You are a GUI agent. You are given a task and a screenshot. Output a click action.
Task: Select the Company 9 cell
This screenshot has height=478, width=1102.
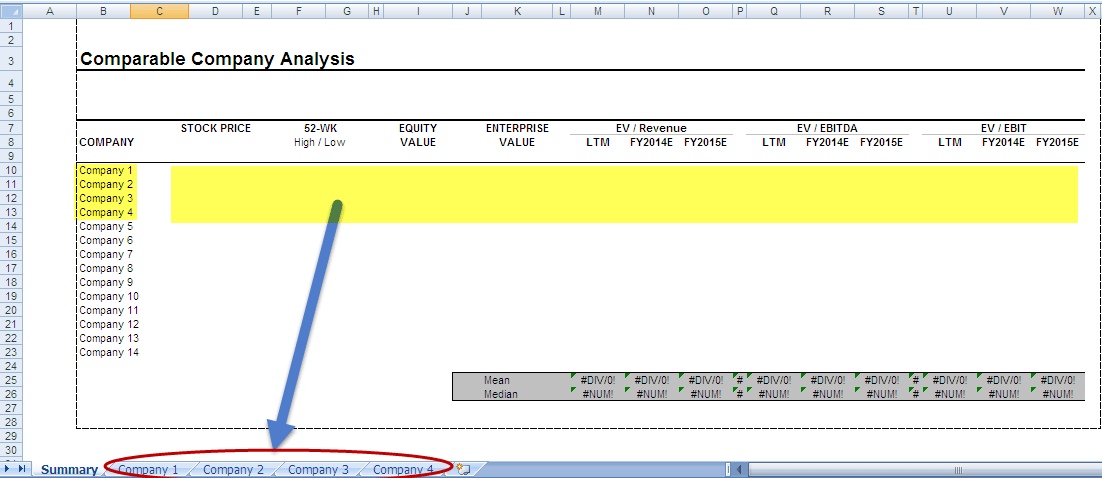(x=107, y=282)
